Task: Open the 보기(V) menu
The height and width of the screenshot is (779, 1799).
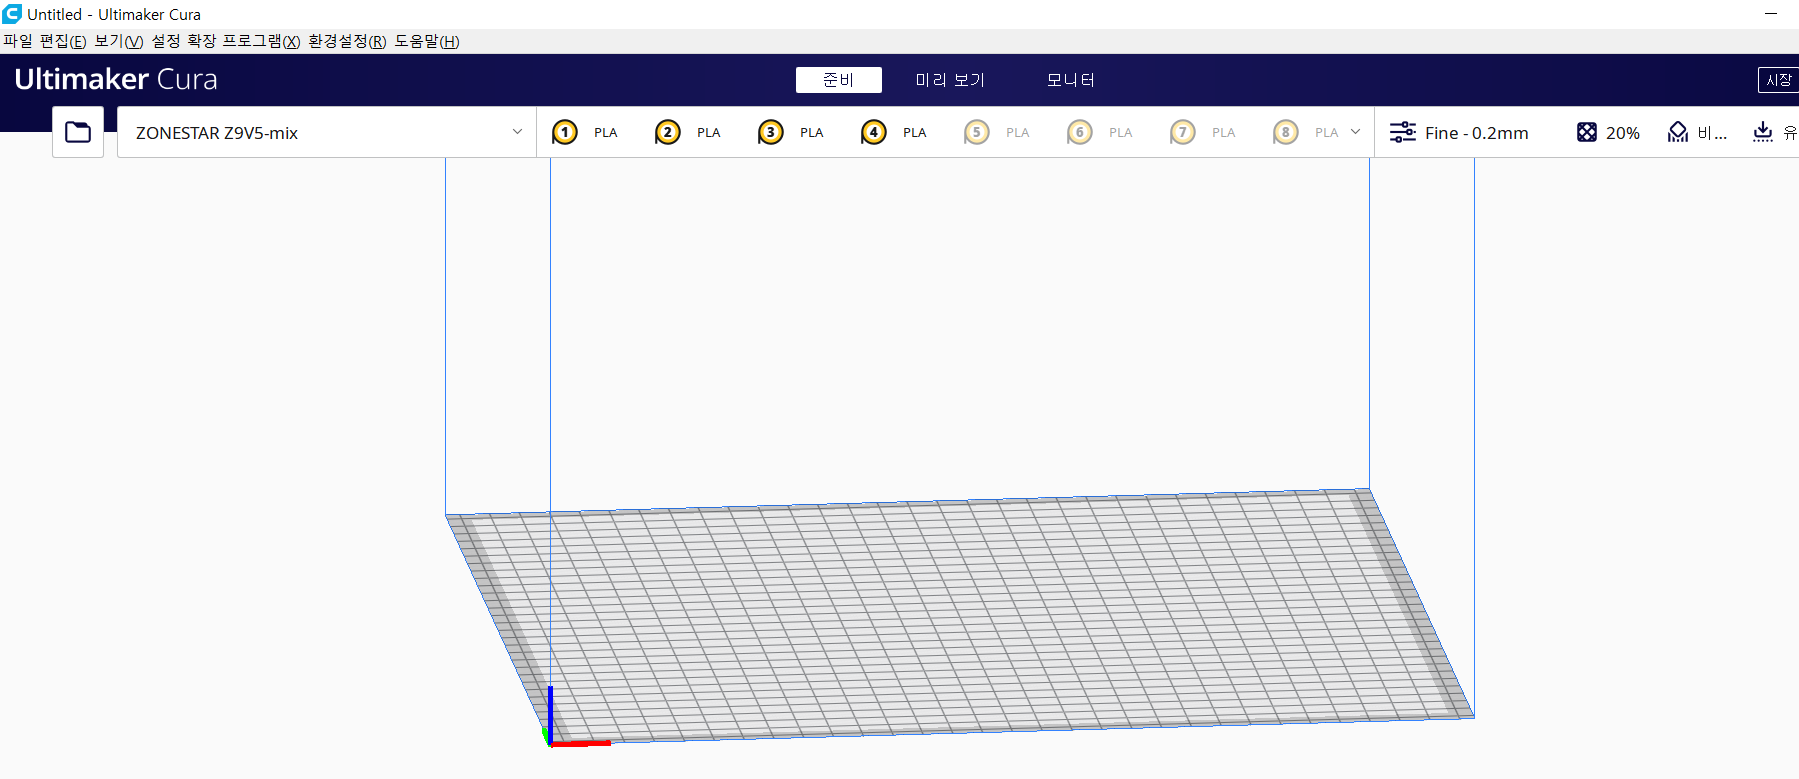Action: 119,41
